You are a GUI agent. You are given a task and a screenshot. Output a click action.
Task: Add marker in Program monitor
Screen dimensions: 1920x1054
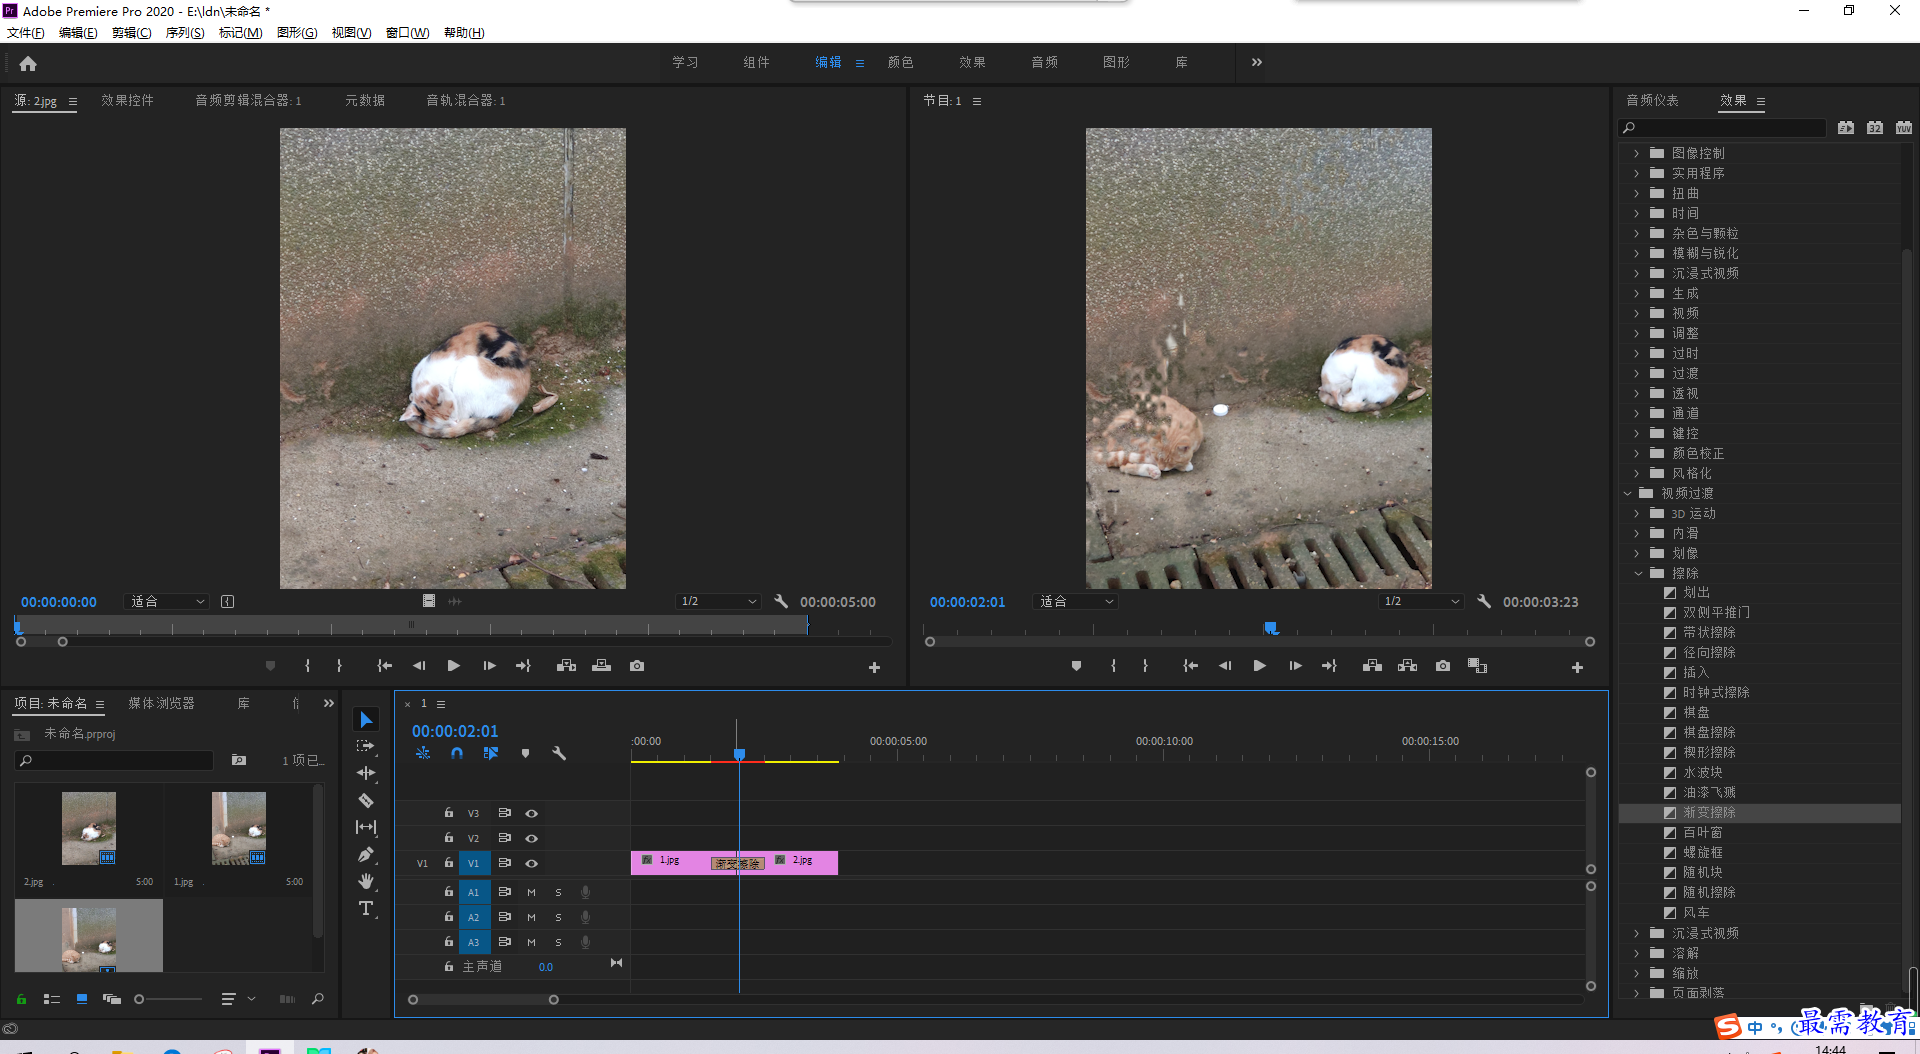click(x=1076, y=666)
